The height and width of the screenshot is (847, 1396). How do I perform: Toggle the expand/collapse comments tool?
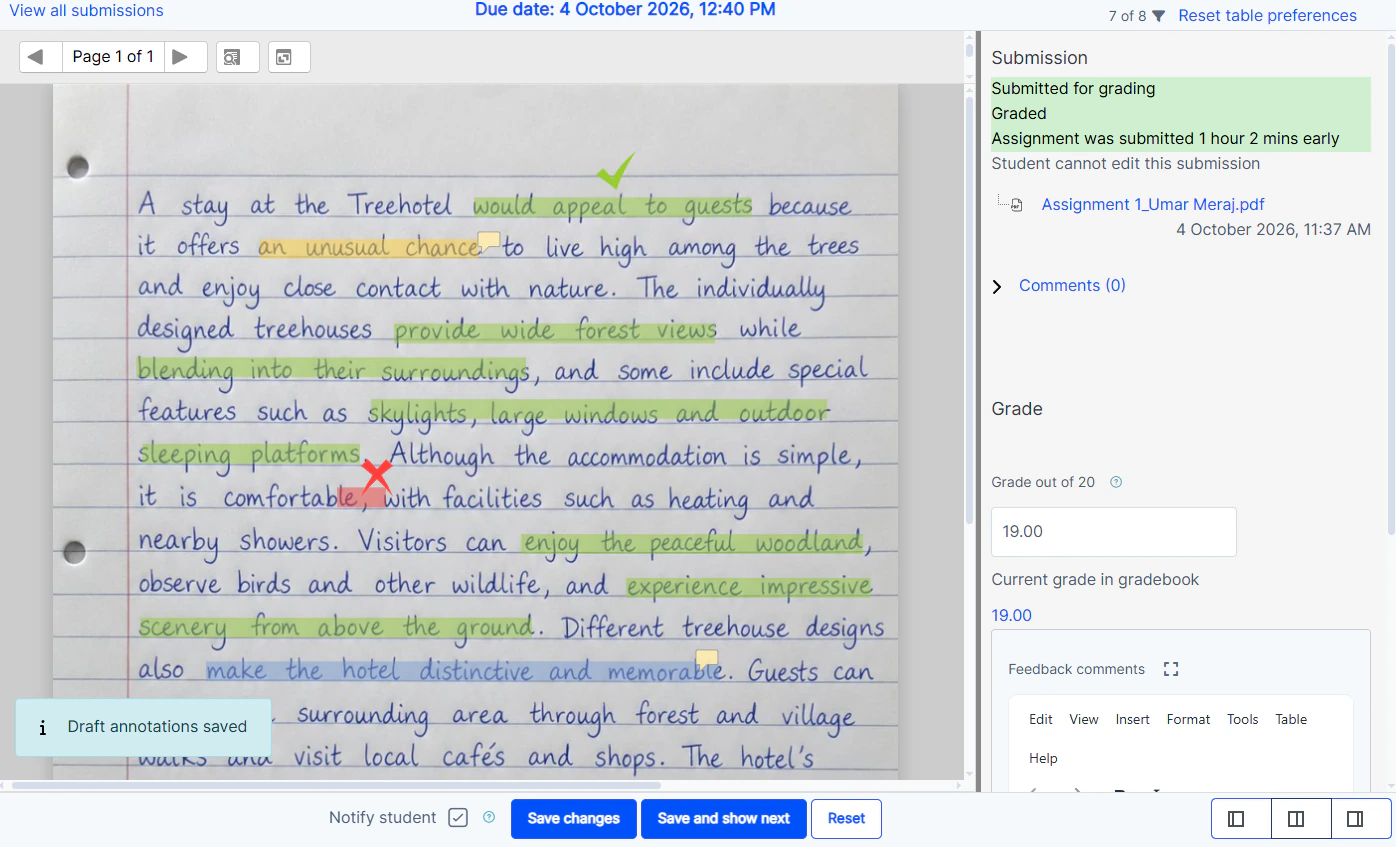tap(289, 57)
